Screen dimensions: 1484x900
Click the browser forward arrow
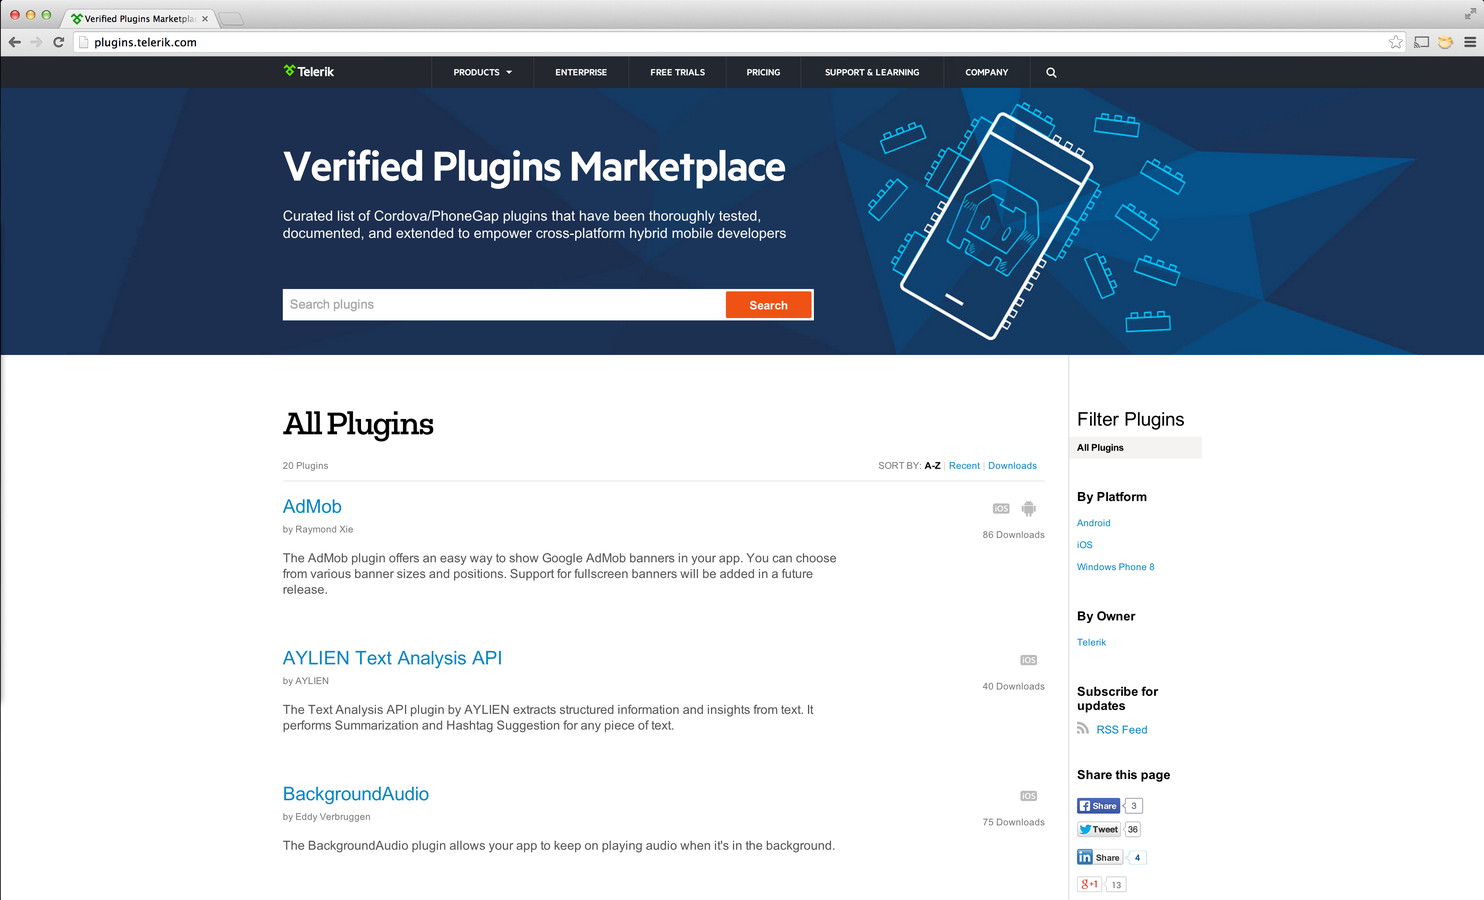36,42
